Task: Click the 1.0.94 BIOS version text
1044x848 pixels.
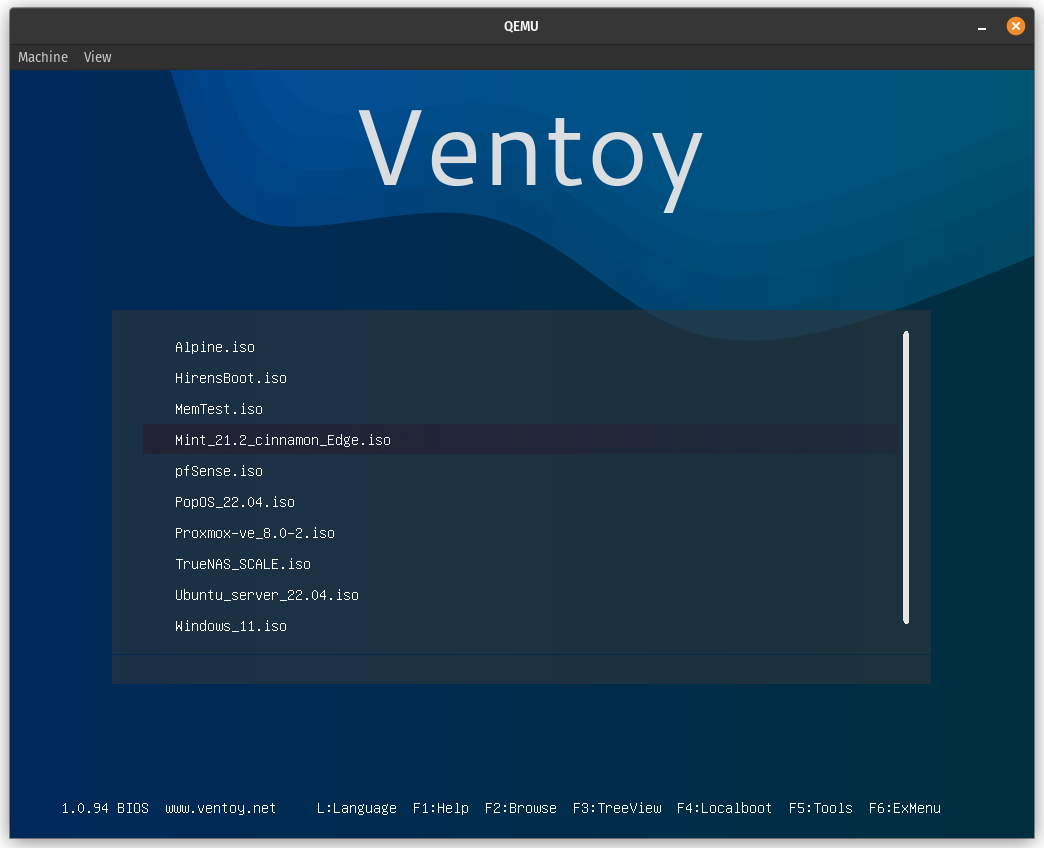Action: (105, 808)
